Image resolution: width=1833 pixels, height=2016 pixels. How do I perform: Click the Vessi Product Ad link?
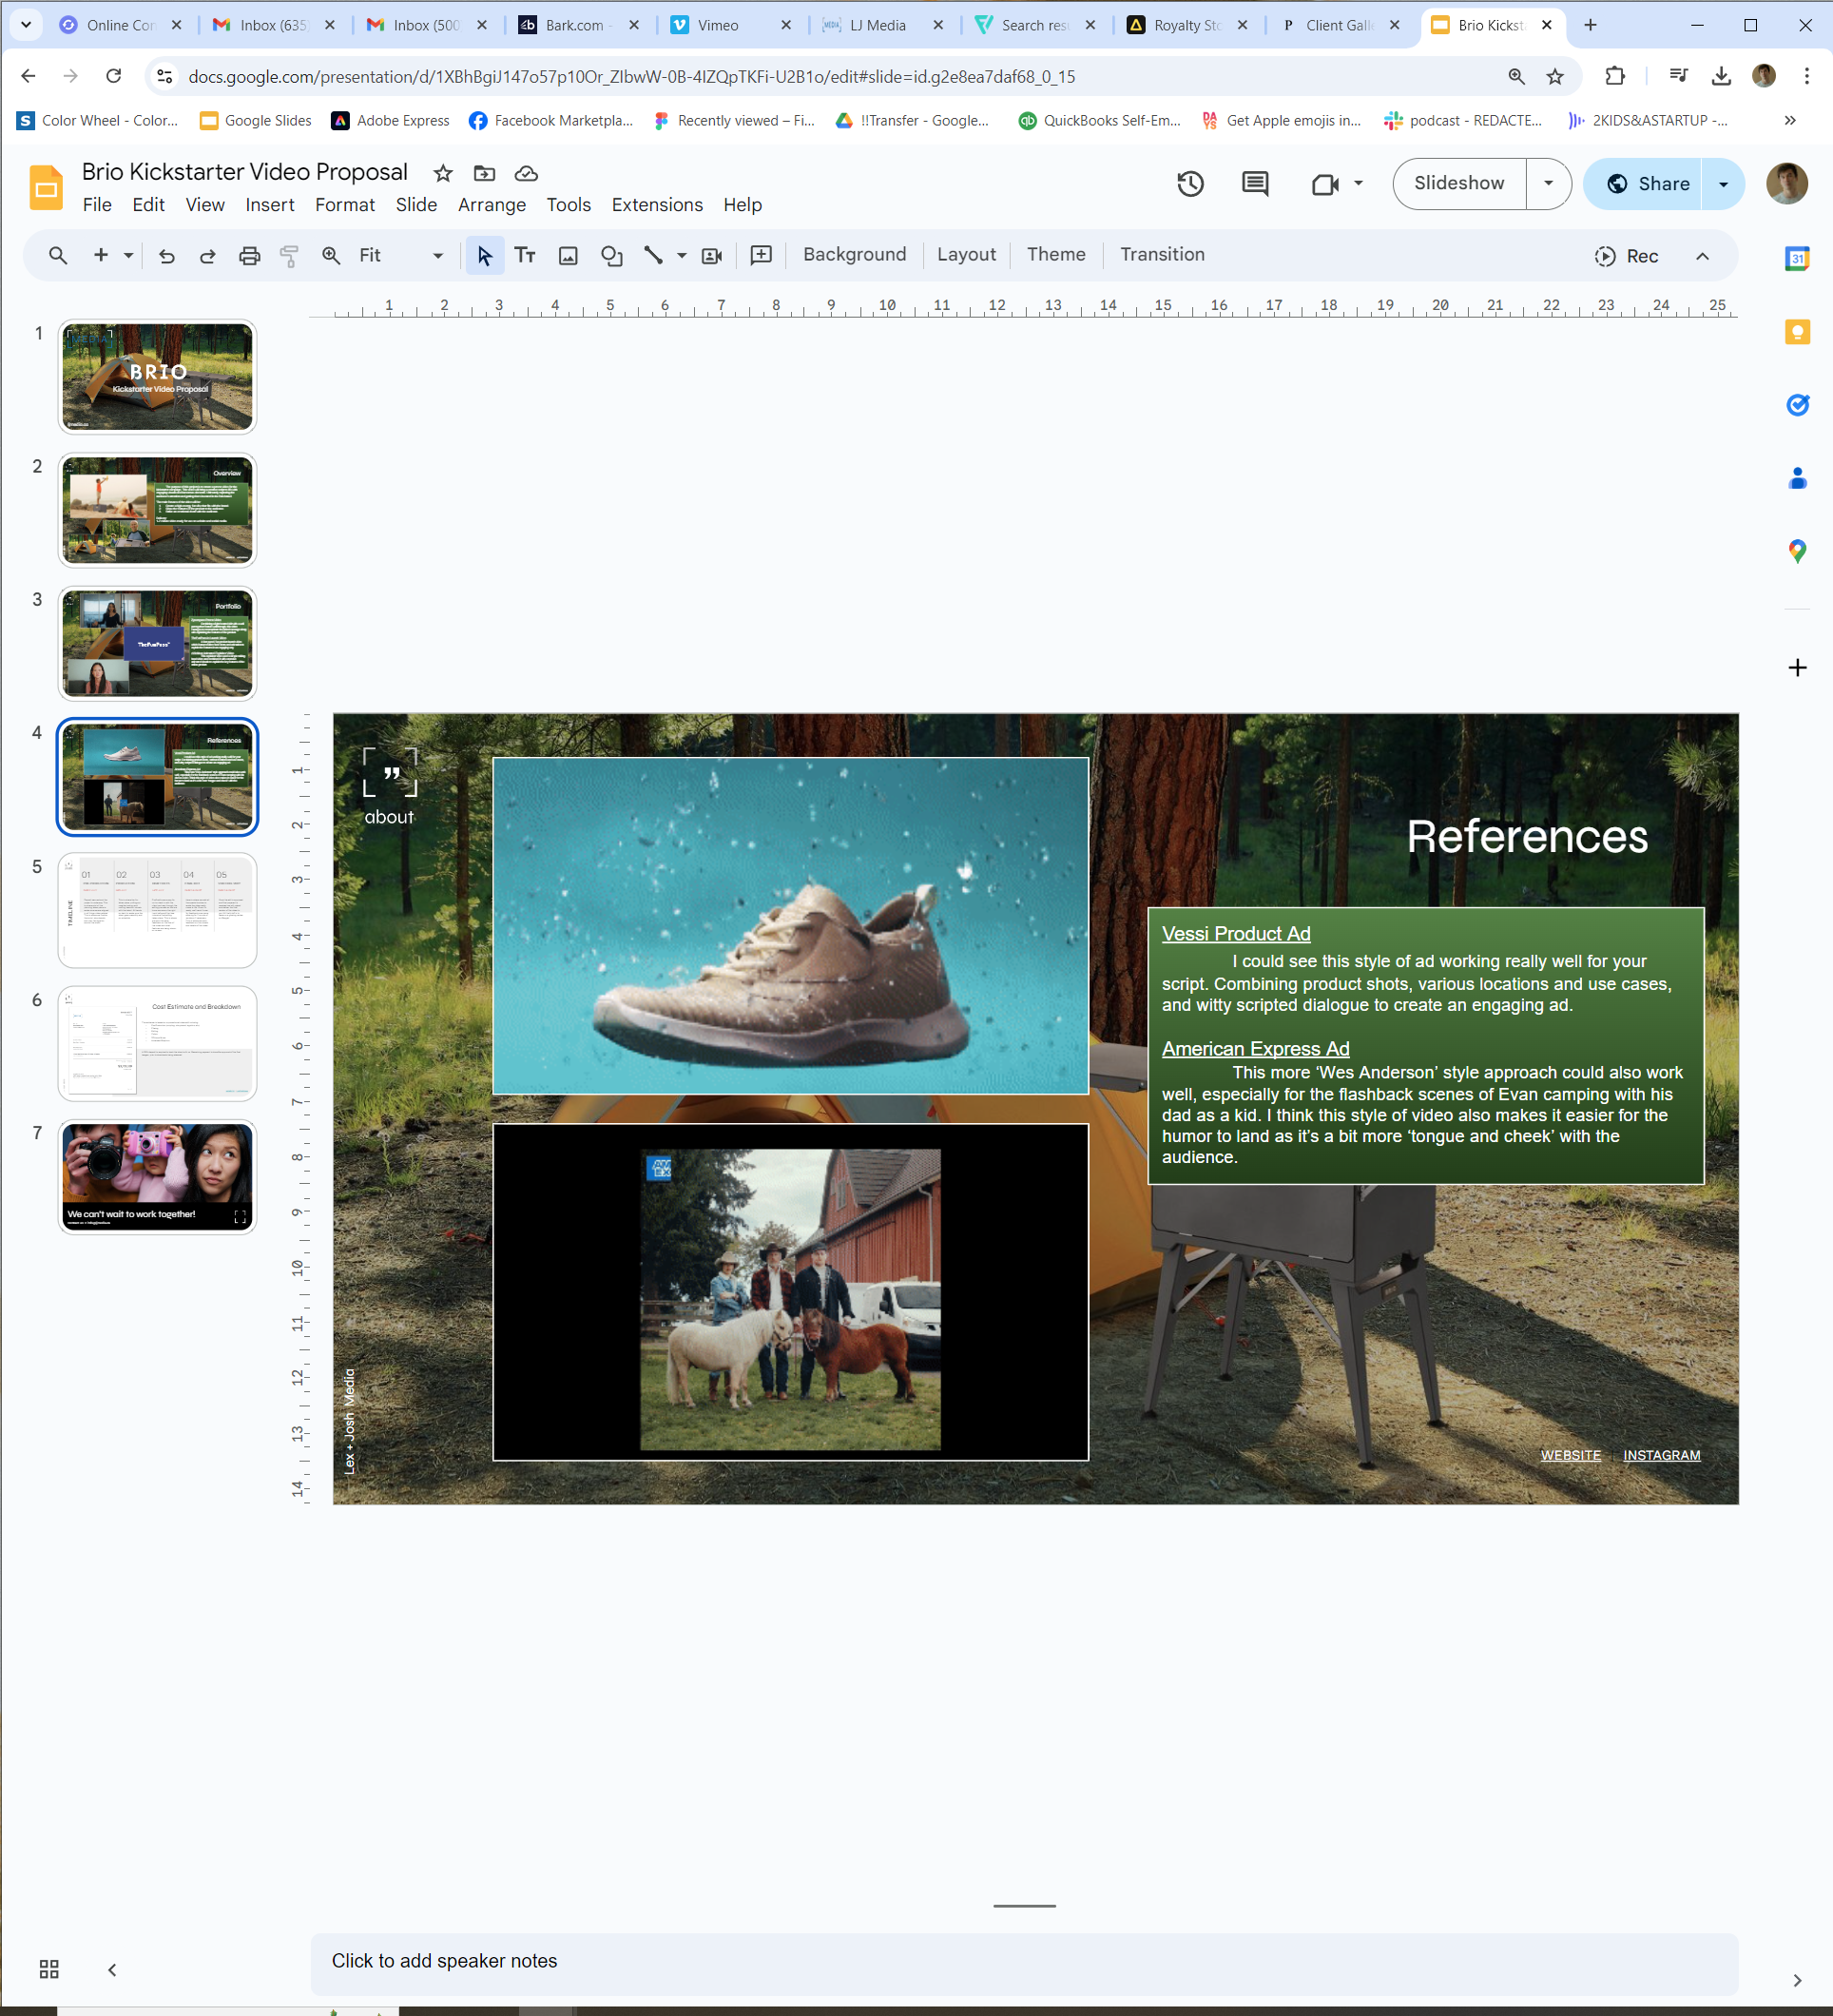pos(1236,933)
